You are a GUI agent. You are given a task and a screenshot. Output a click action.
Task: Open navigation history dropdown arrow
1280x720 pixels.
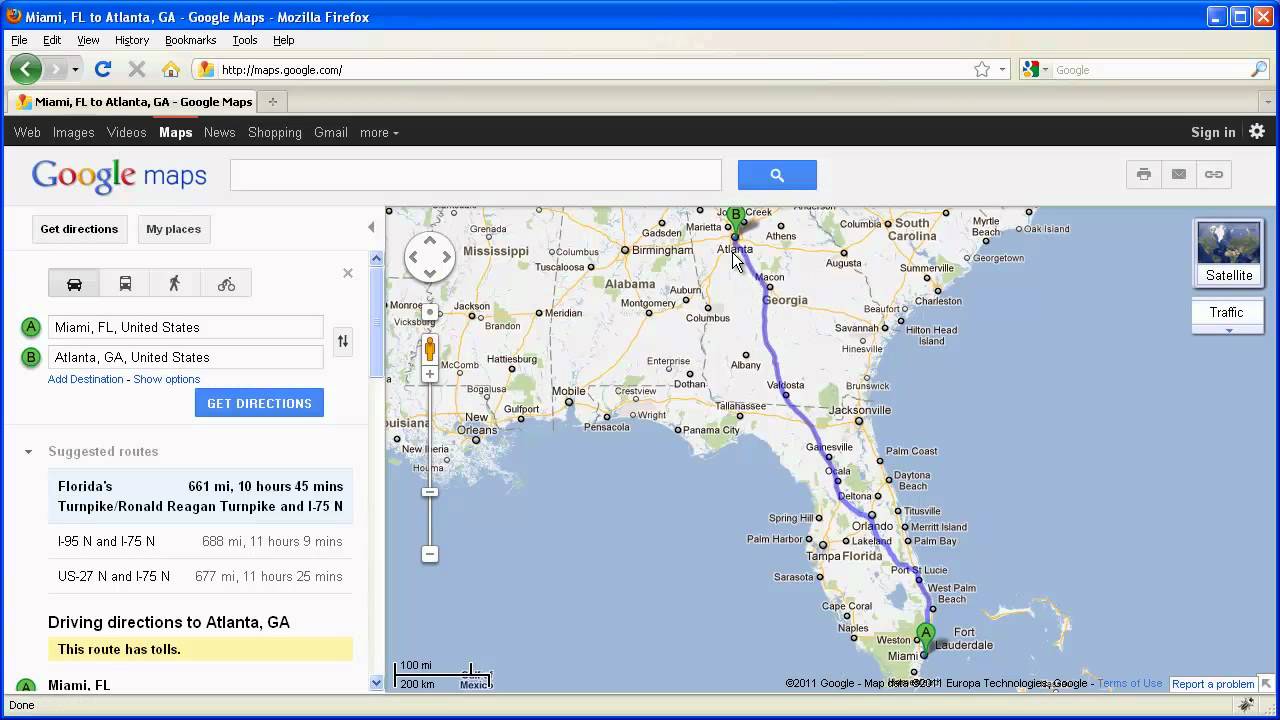(75, 69)
